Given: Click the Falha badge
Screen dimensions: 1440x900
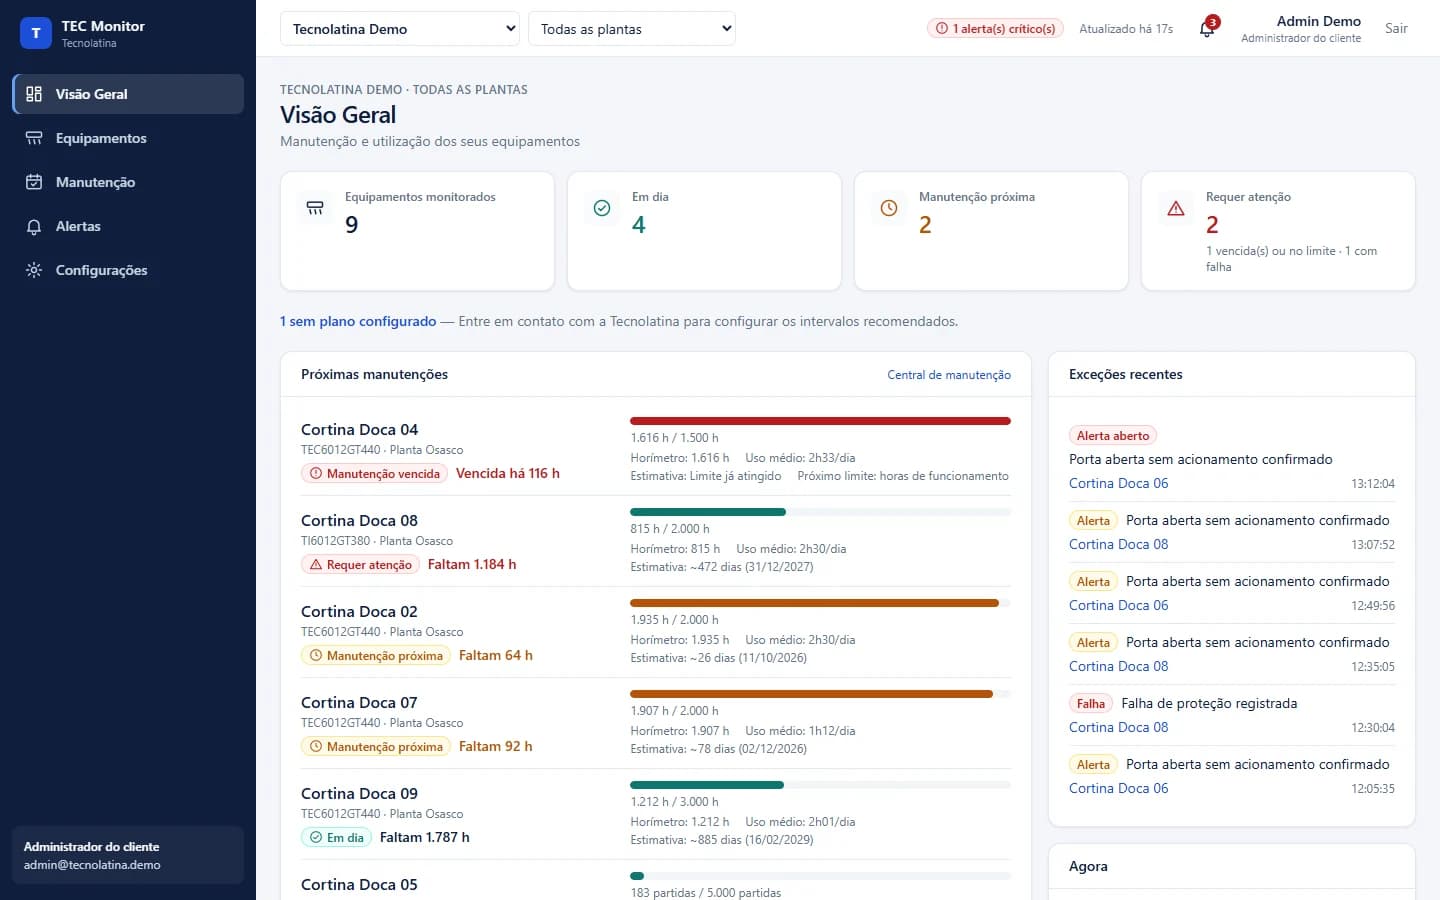Looking at the screenshot, I should click(1091, 704).
